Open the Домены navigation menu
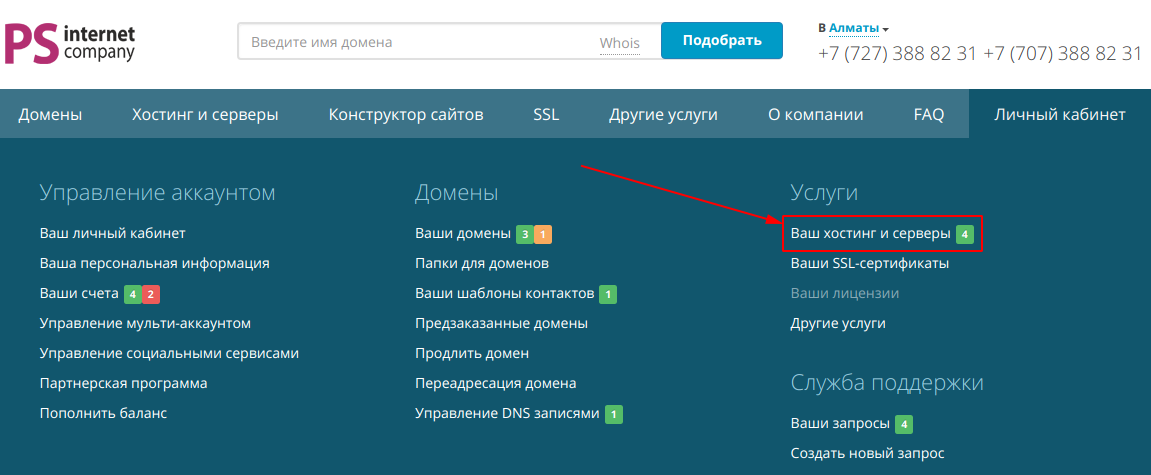This screenshot has width=1151, height=475. (x=50, y=115)
